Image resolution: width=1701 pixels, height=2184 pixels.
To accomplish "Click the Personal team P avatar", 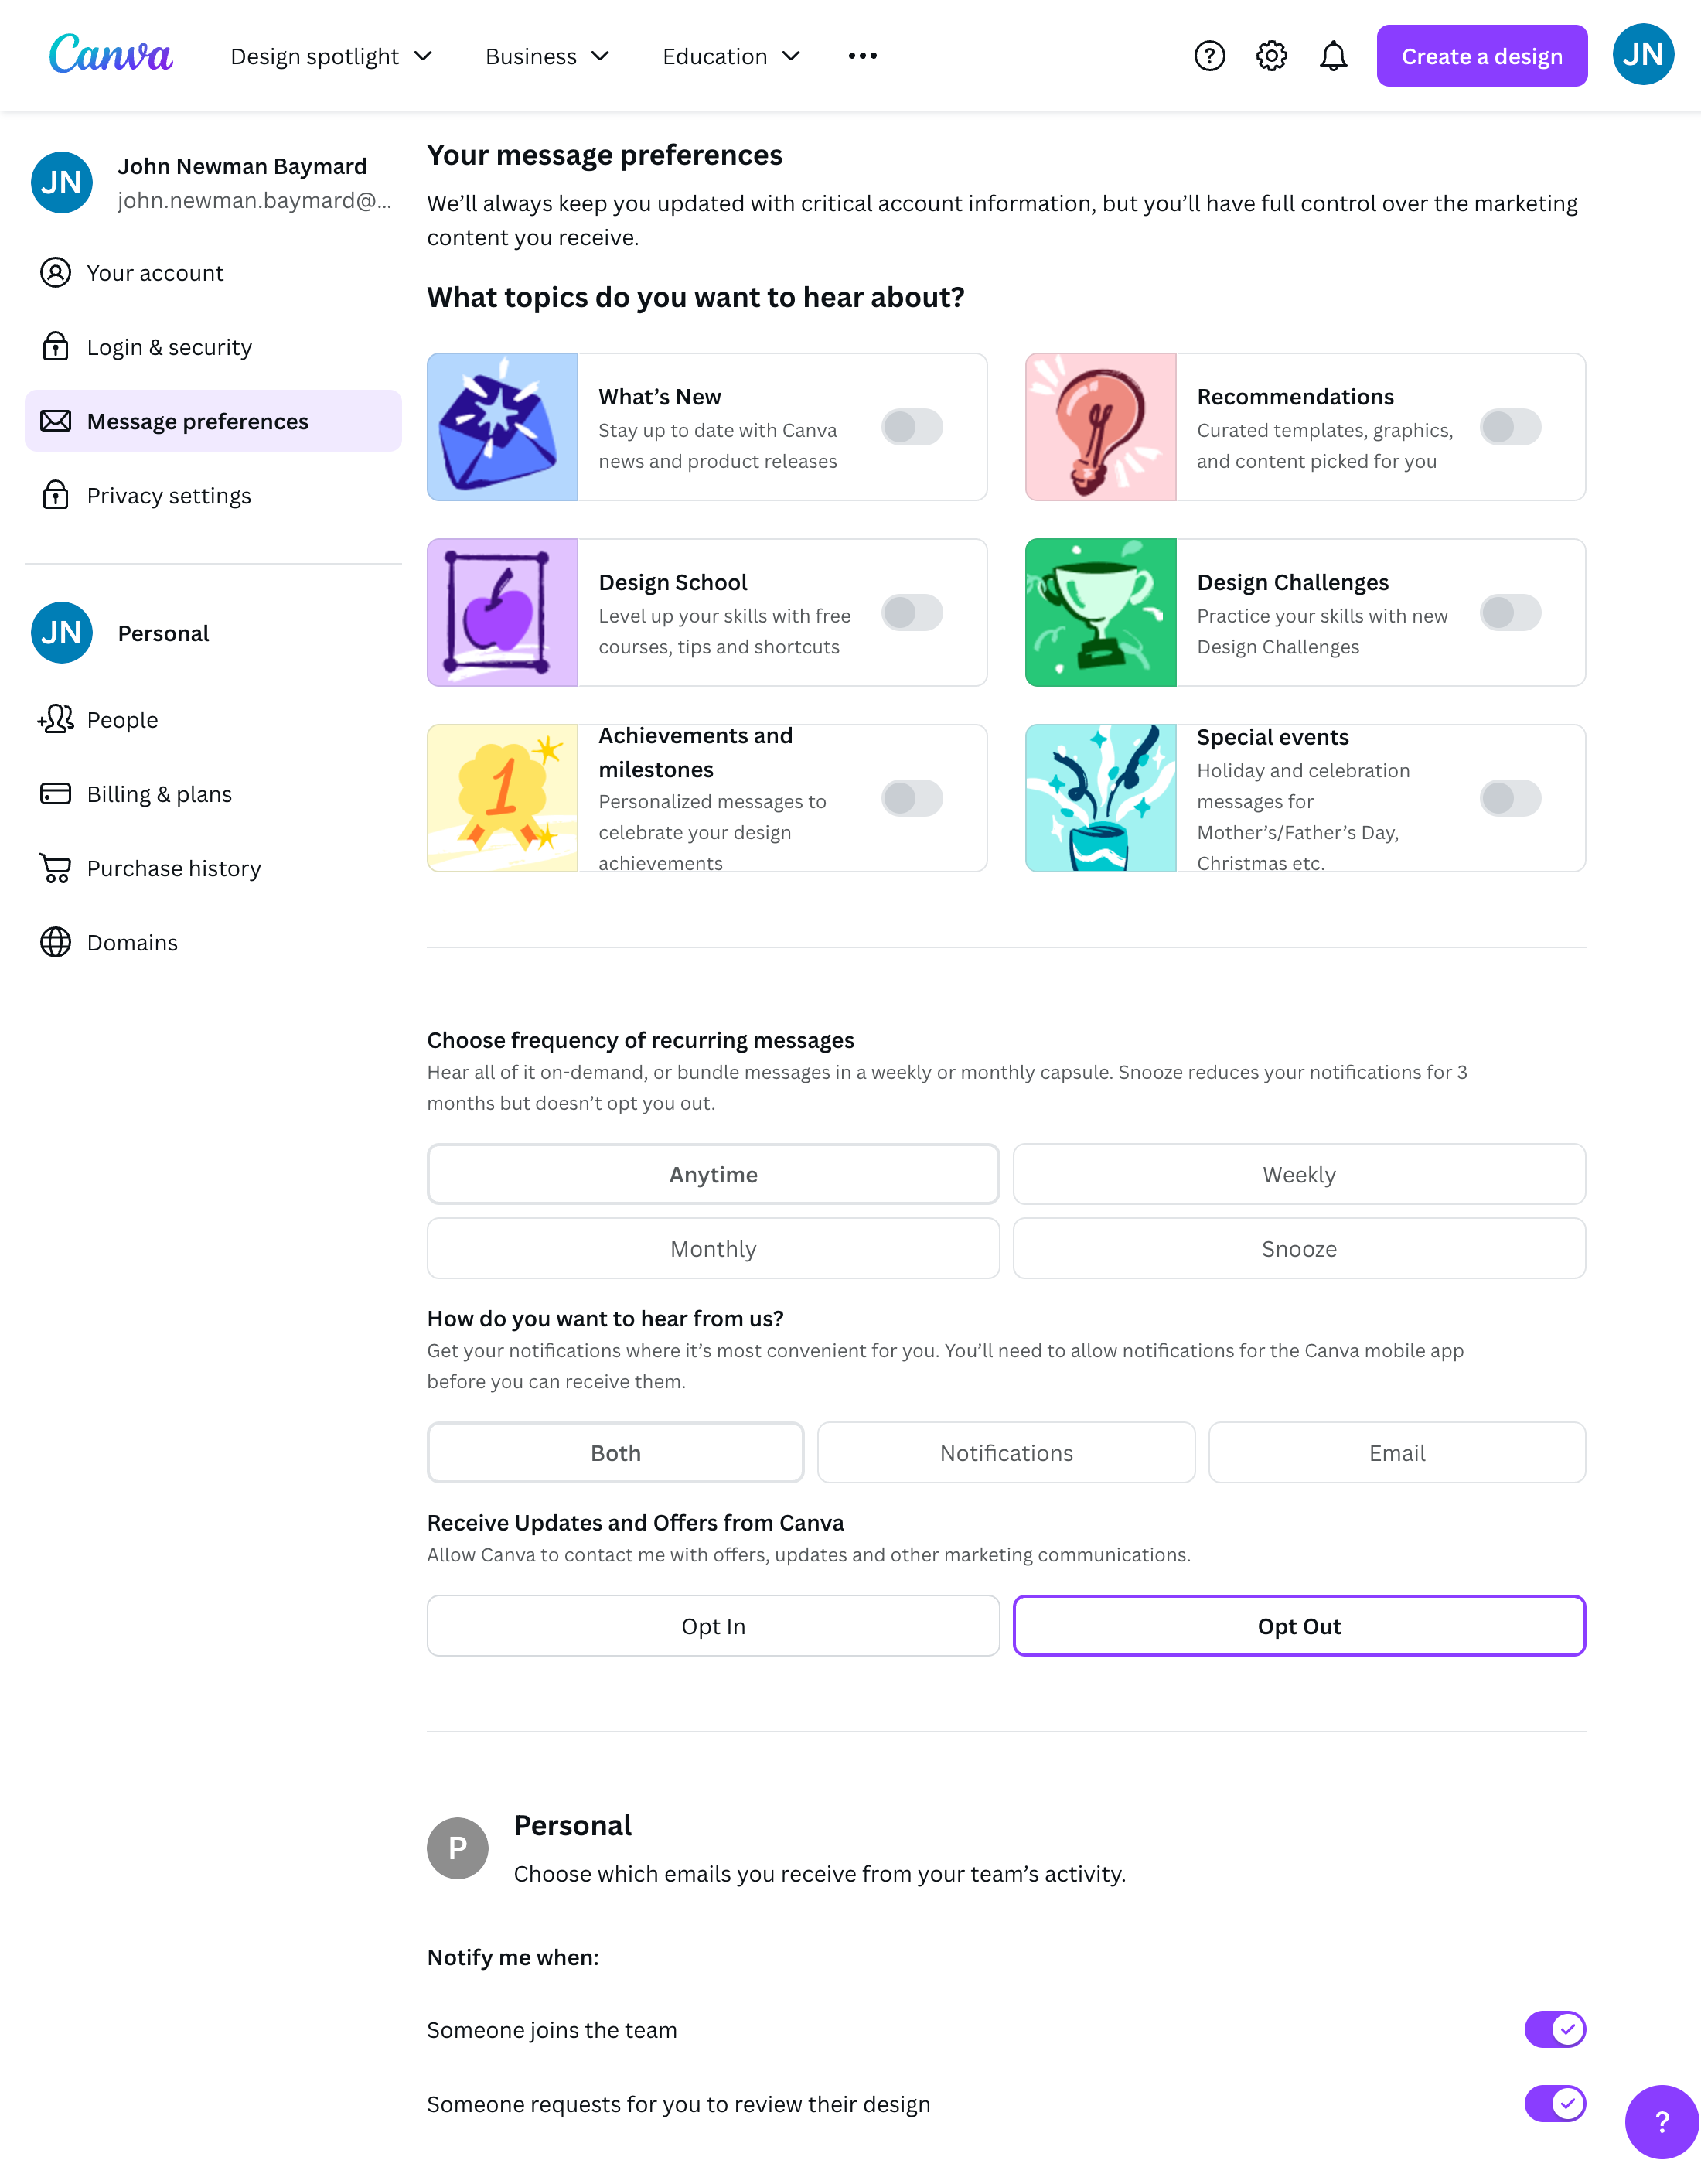I will tap(458, 1847).
